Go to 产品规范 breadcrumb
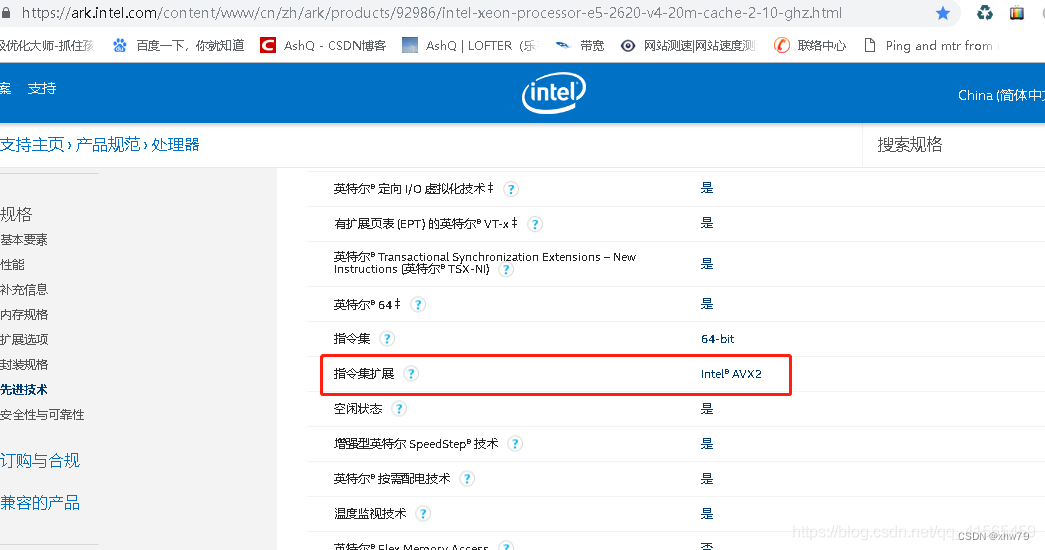The width and height of the screenshot is (1045, 550). (x=108, y=145)
